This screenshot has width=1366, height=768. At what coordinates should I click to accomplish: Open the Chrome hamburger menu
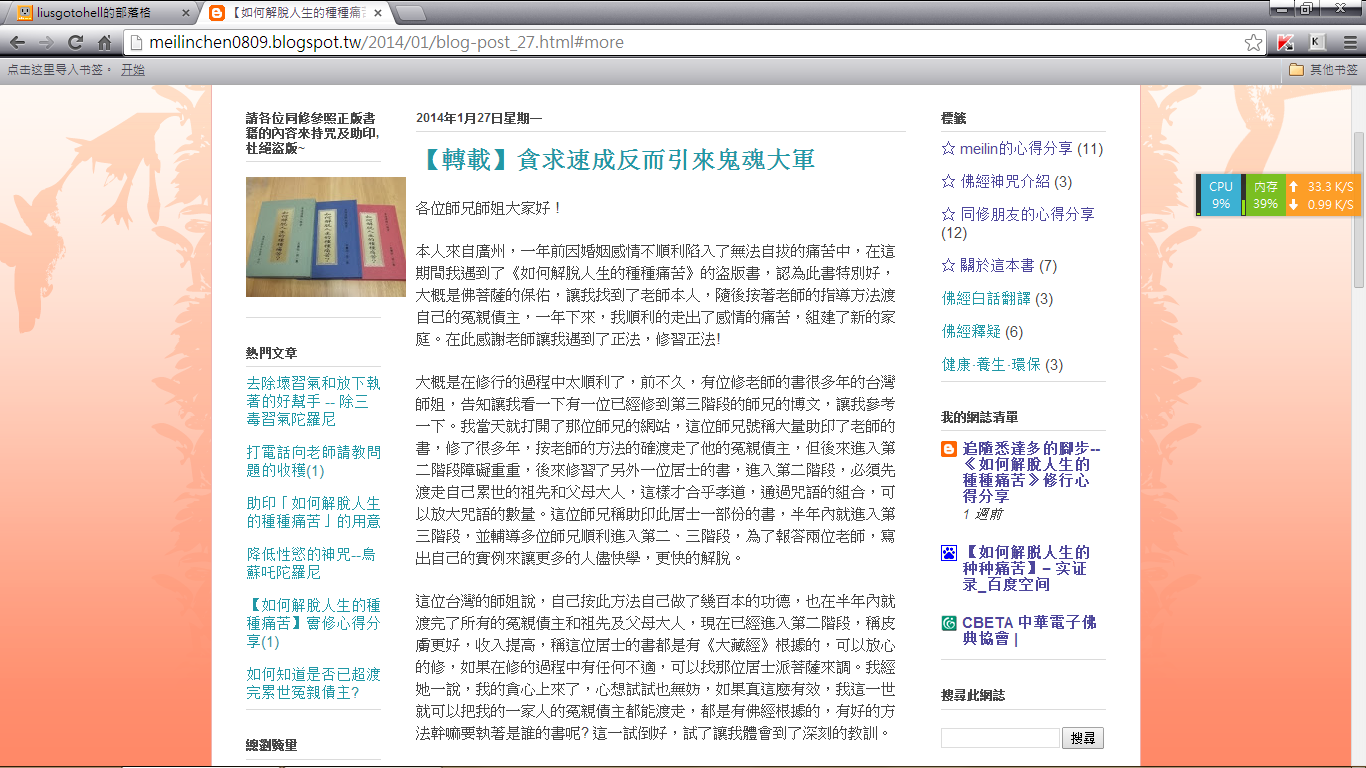tap(1350, 43)
